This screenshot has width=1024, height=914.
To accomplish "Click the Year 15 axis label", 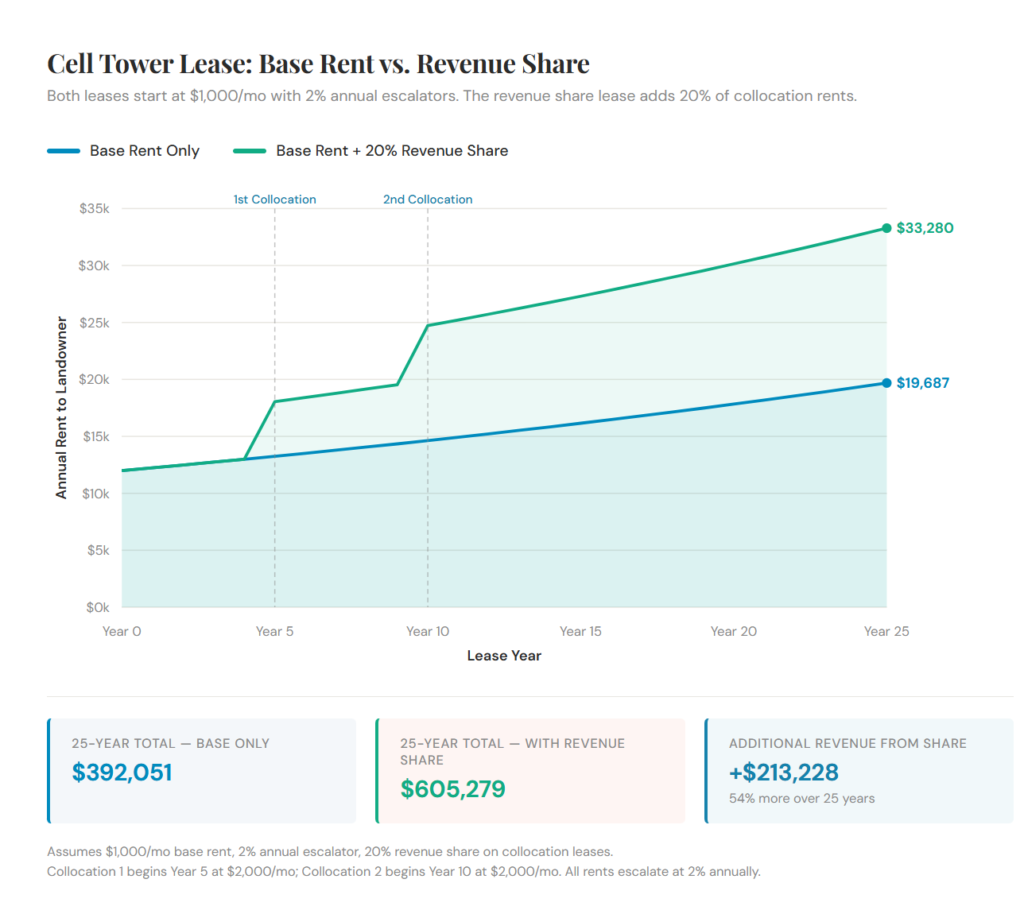I will [580, 631].
